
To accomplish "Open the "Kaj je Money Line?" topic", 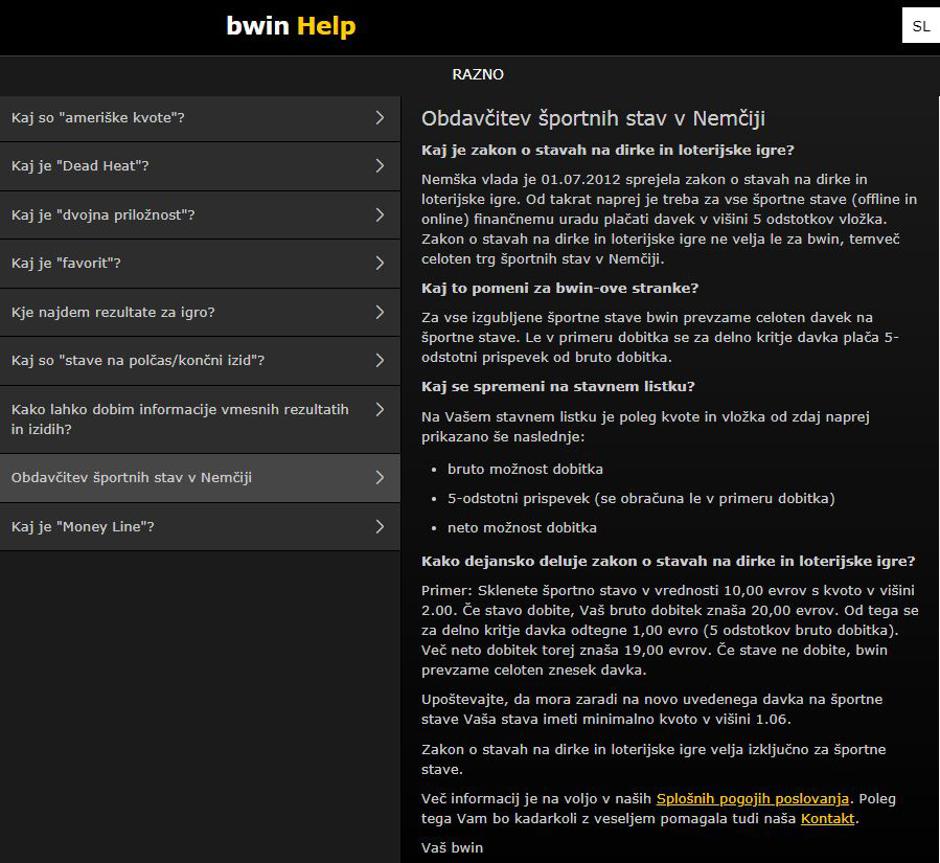I will (x=83, y=527).
